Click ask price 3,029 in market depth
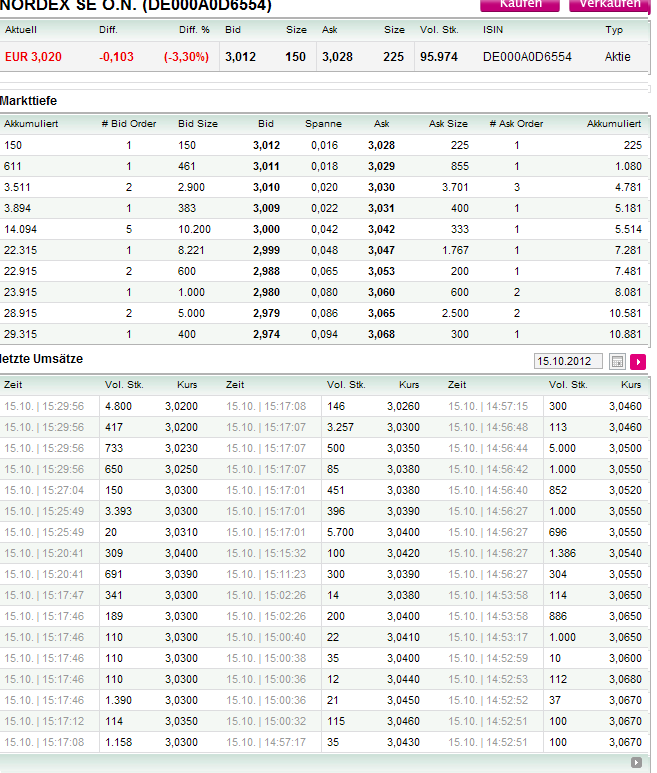 pyautogui.click(x=381, y=166)
